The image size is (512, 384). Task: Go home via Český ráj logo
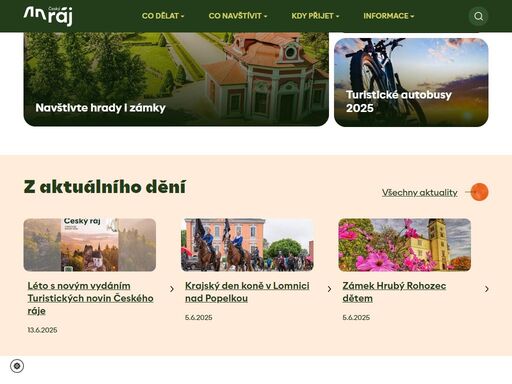point(48,16)
